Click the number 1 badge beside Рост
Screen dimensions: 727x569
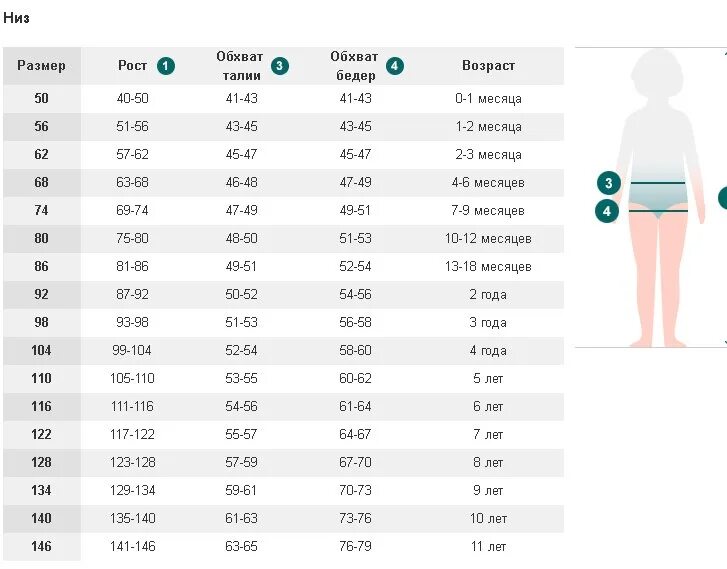click(166, 66)
